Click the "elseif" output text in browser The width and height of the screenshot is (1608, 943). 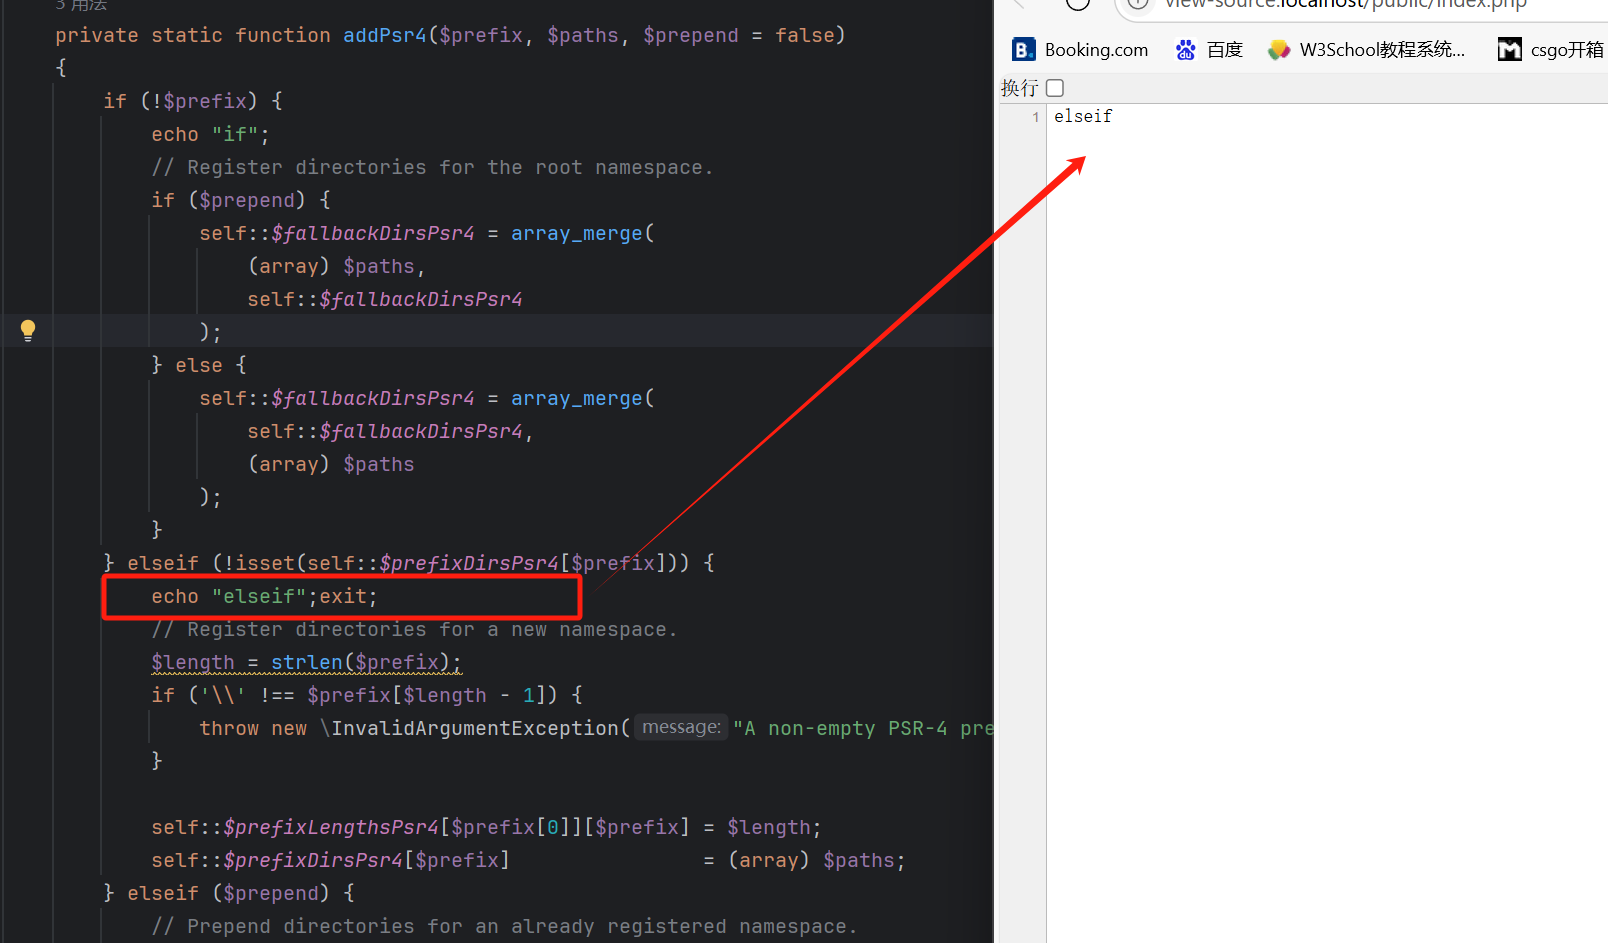tap(1083, 116)
